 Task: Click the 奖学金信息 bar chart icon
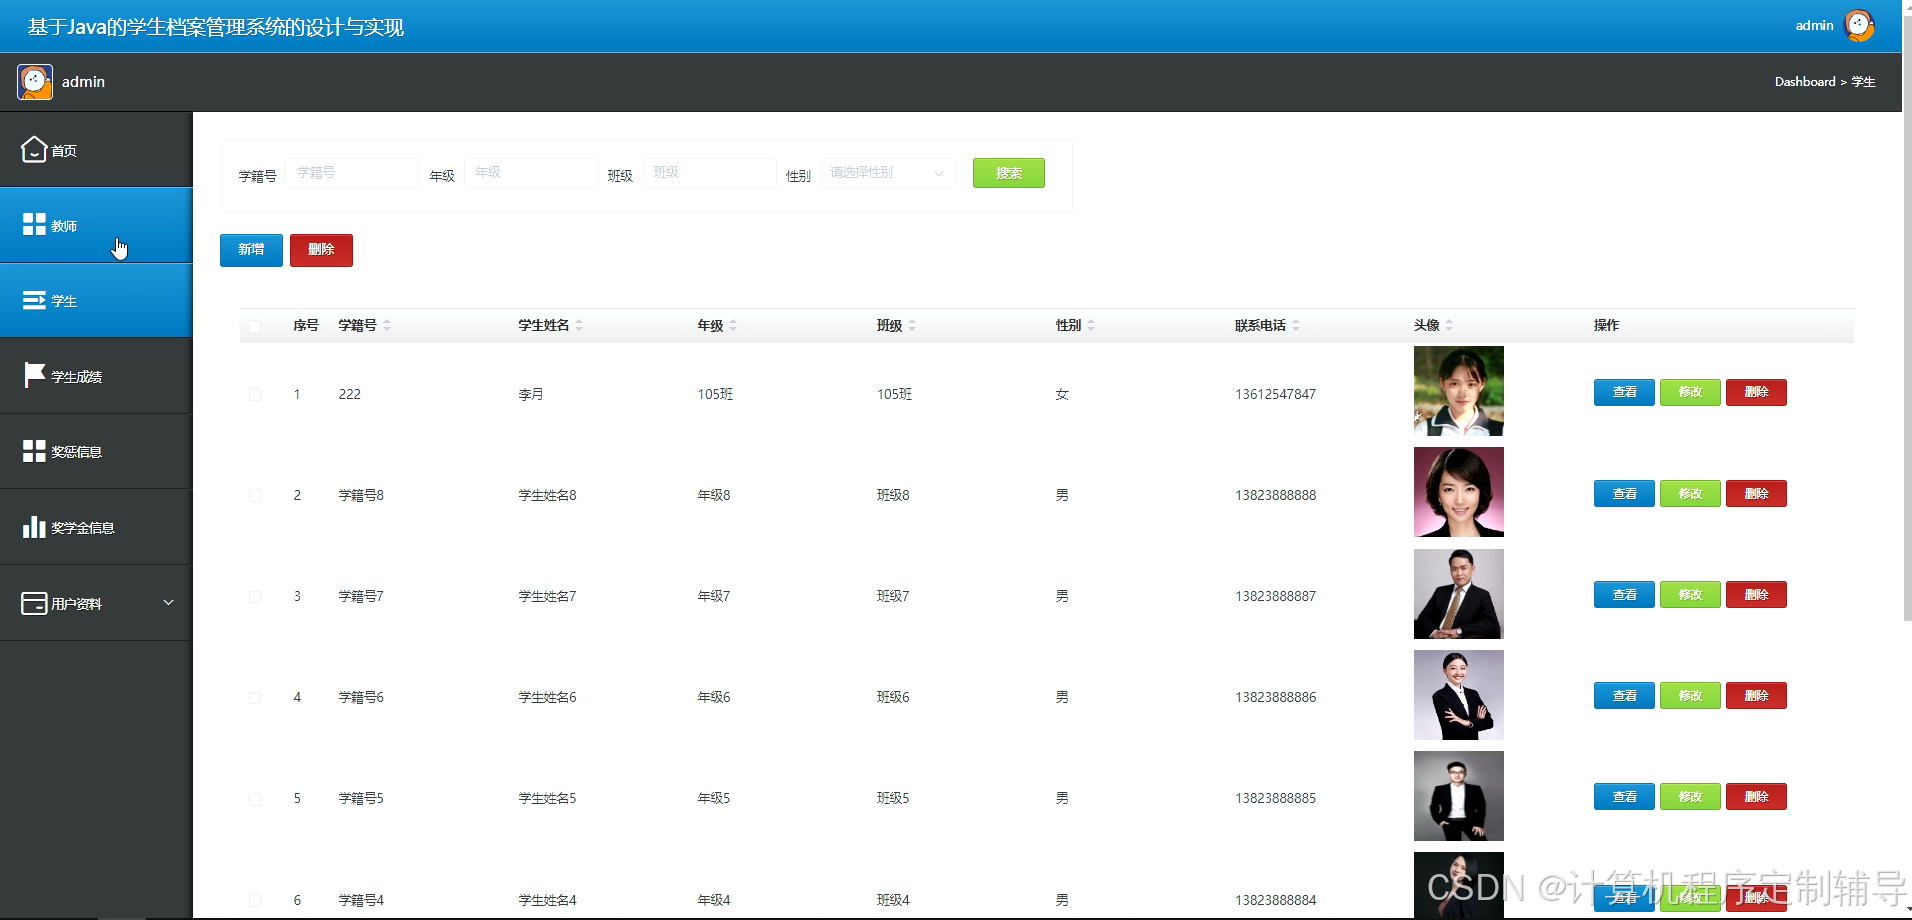coord(34,527)
